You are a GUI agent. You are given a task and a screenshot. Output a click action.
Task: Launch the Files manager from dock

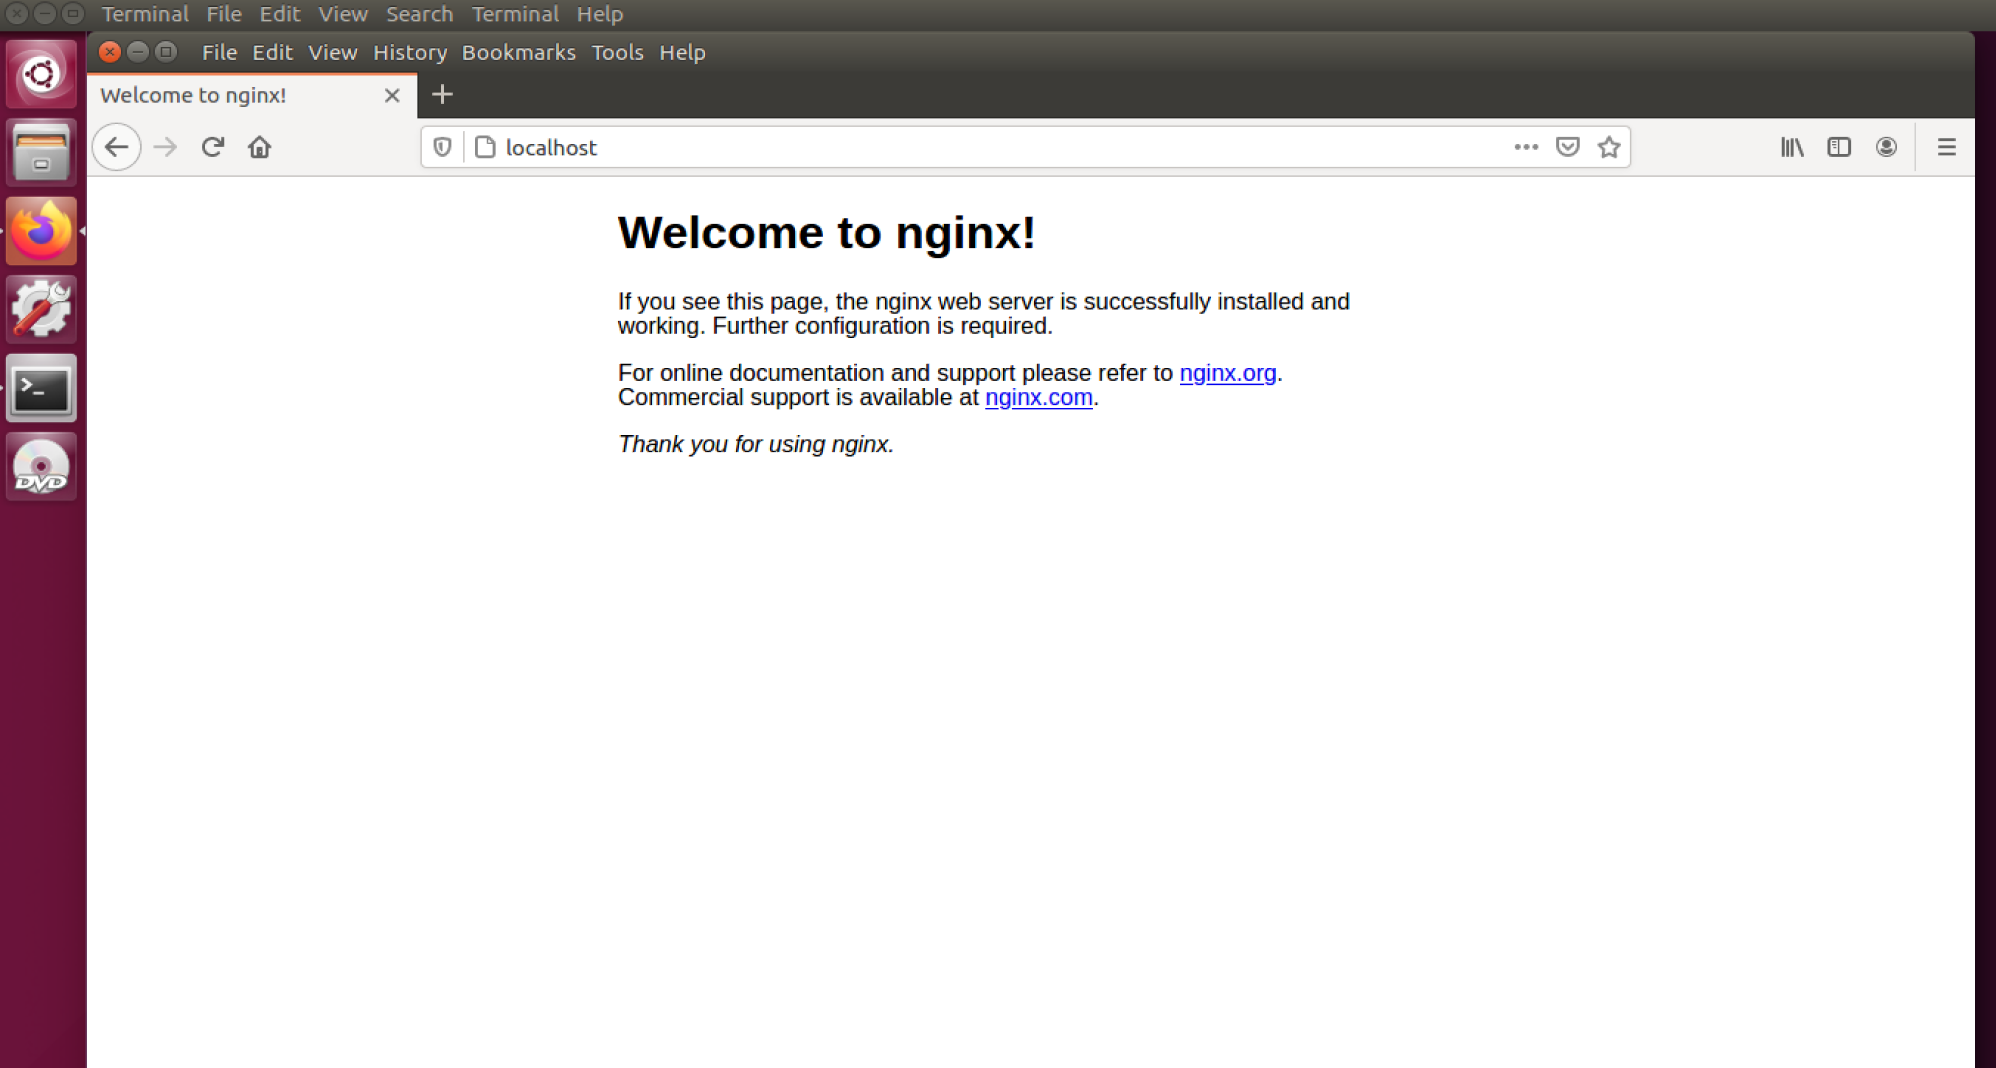click(x=41, y=152)
